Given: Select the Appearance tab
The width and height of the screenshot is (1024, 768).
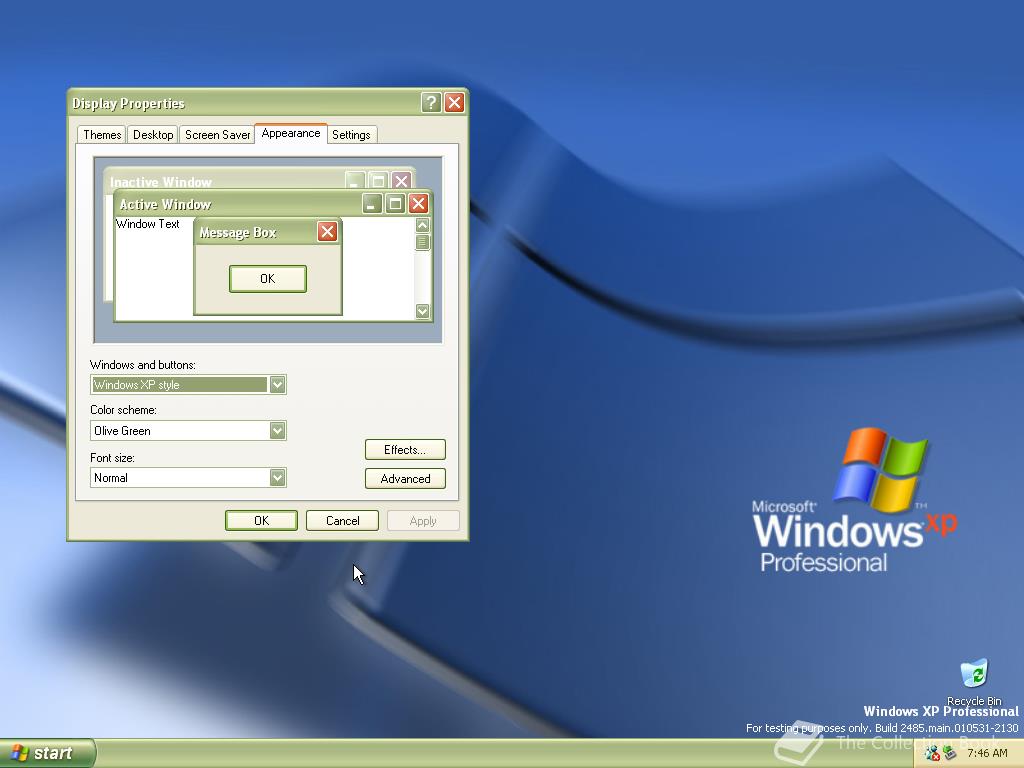Looking at the screenshot, I should (x=291, y=133).
